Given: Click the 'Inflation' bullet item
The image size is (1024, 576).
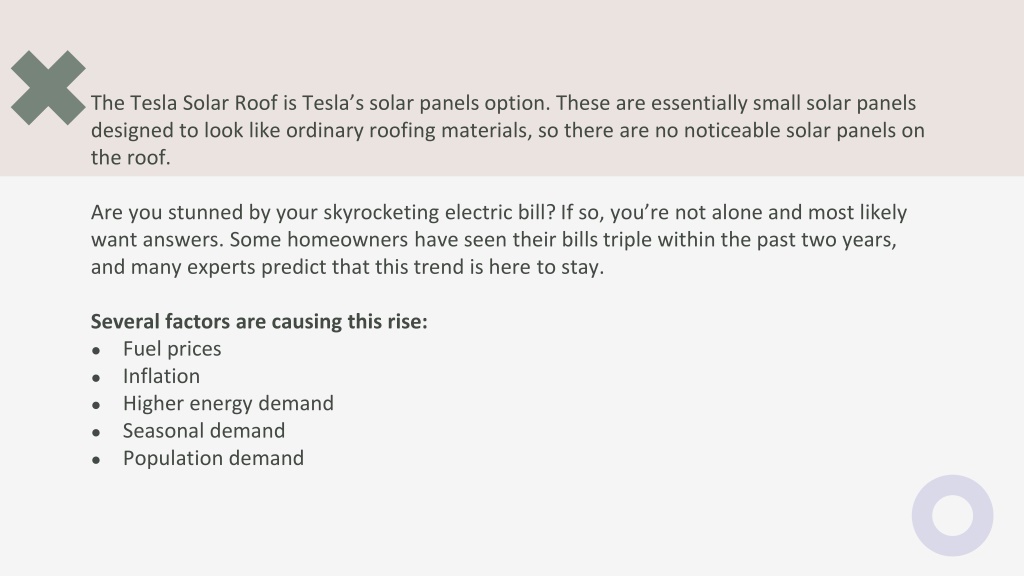Looking at the screenshot, I should pos(161,376).
